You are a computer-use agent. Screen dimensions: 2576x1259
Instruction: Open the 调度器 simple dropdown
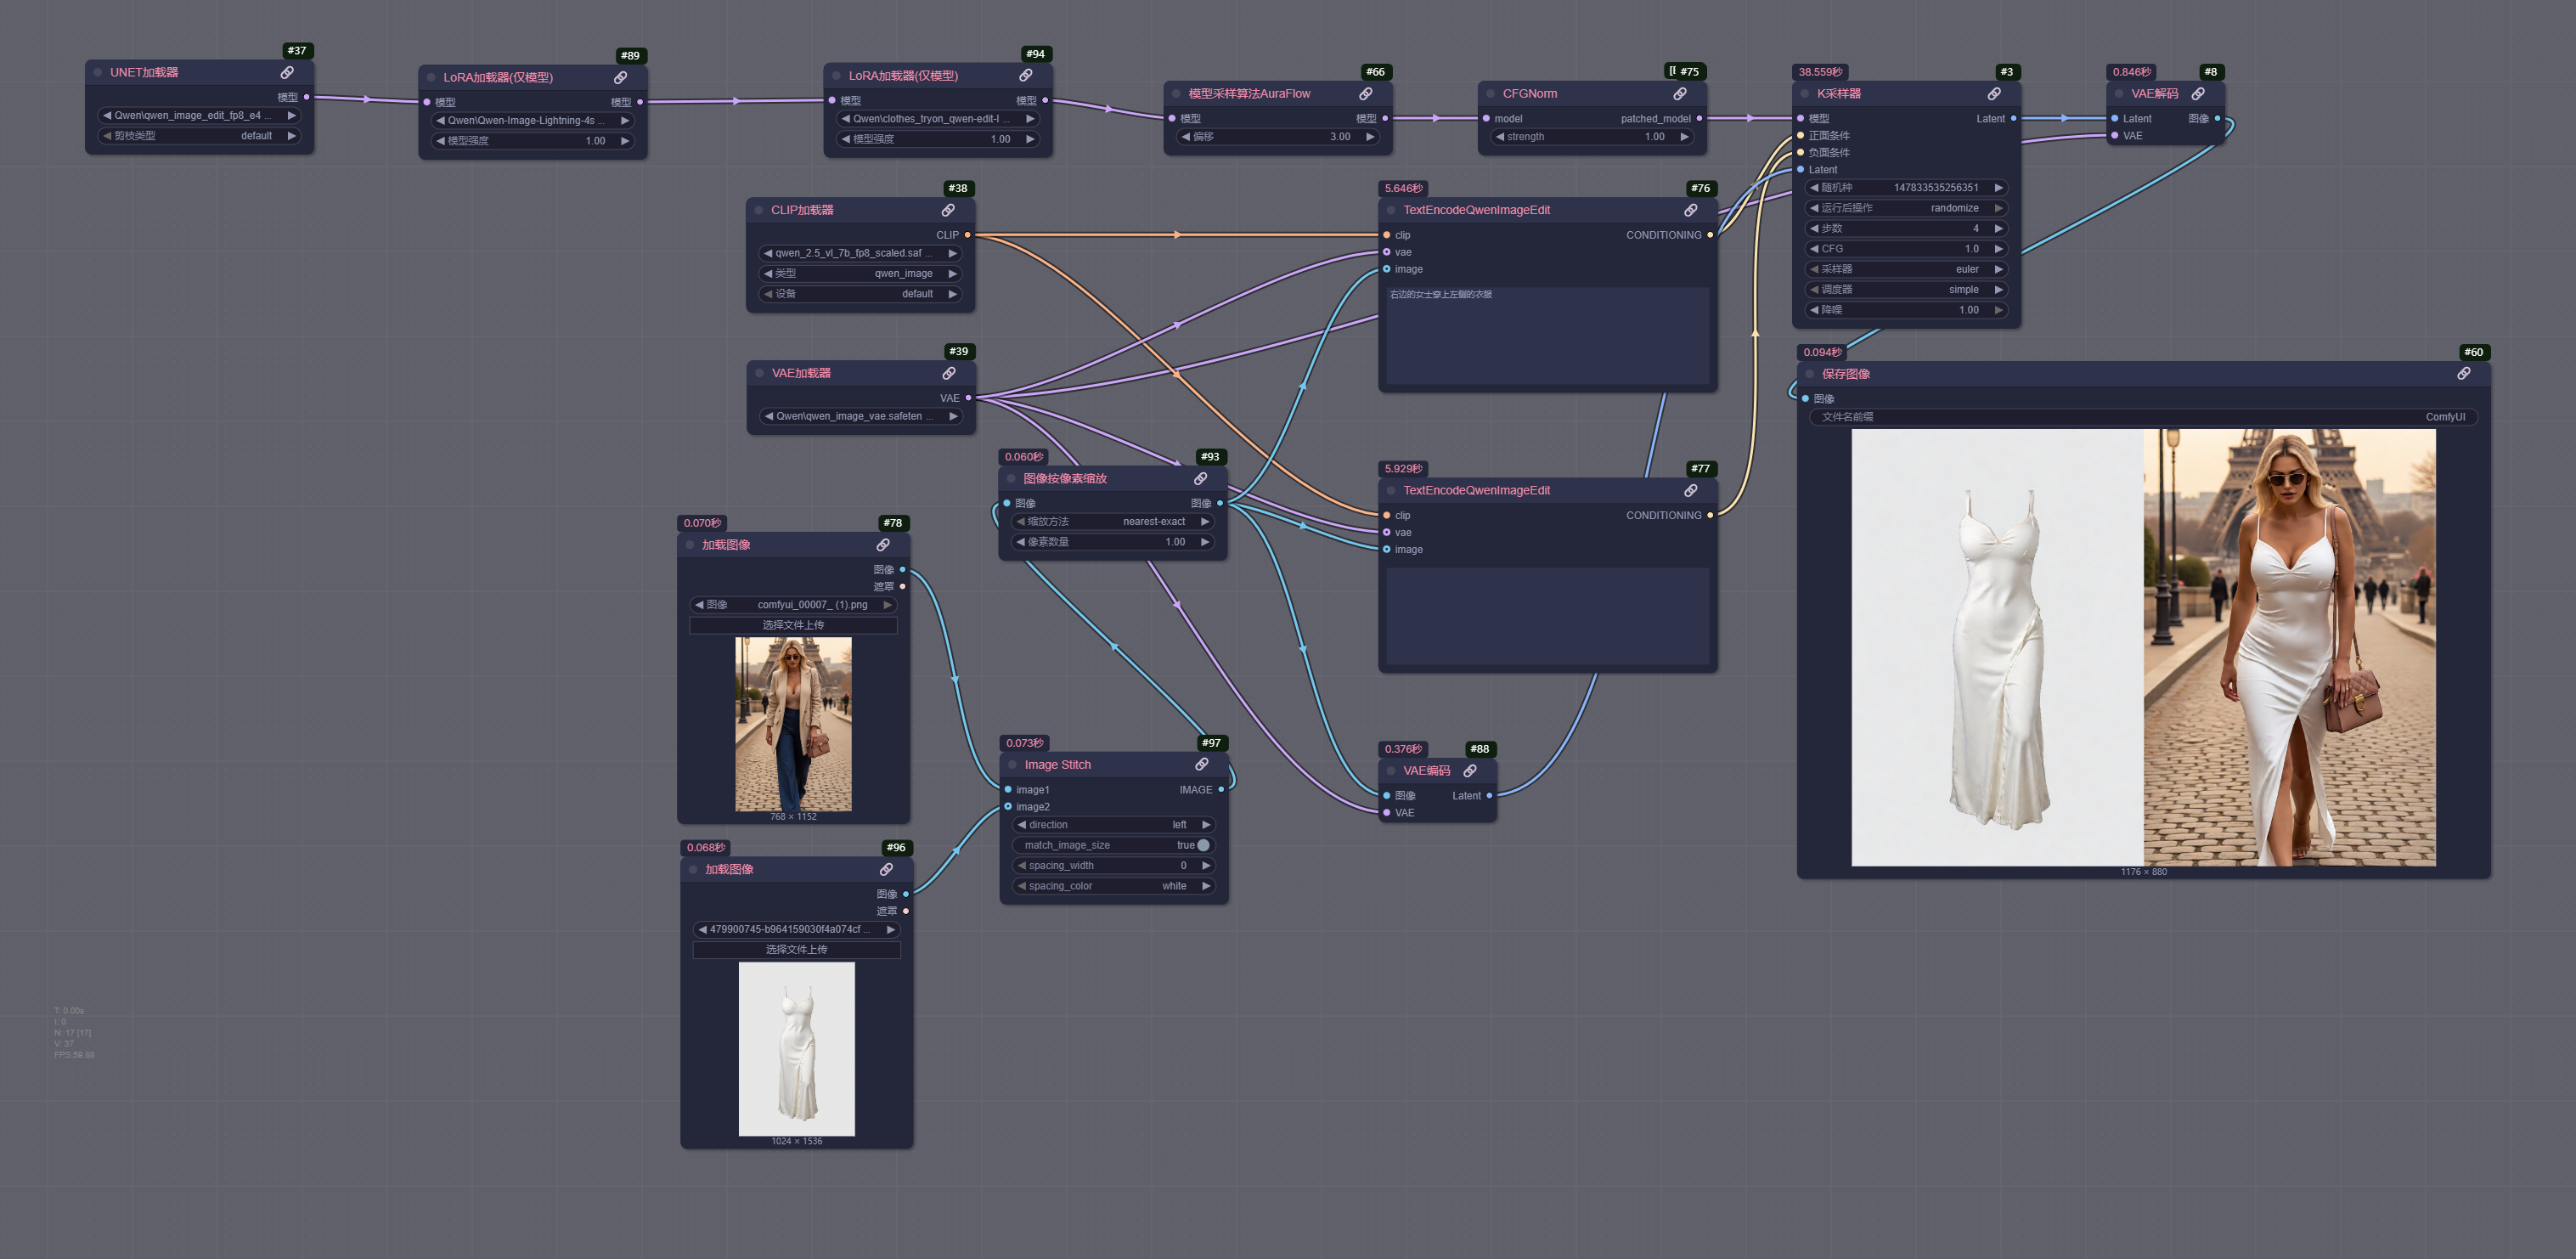[x=1906, y=290]
